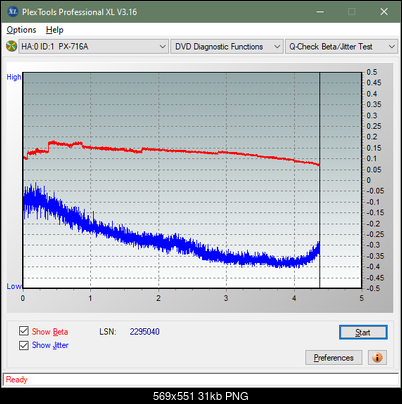Open the Preferences button
This screenshot has height=404, width=402.
(x=333, y=358)
